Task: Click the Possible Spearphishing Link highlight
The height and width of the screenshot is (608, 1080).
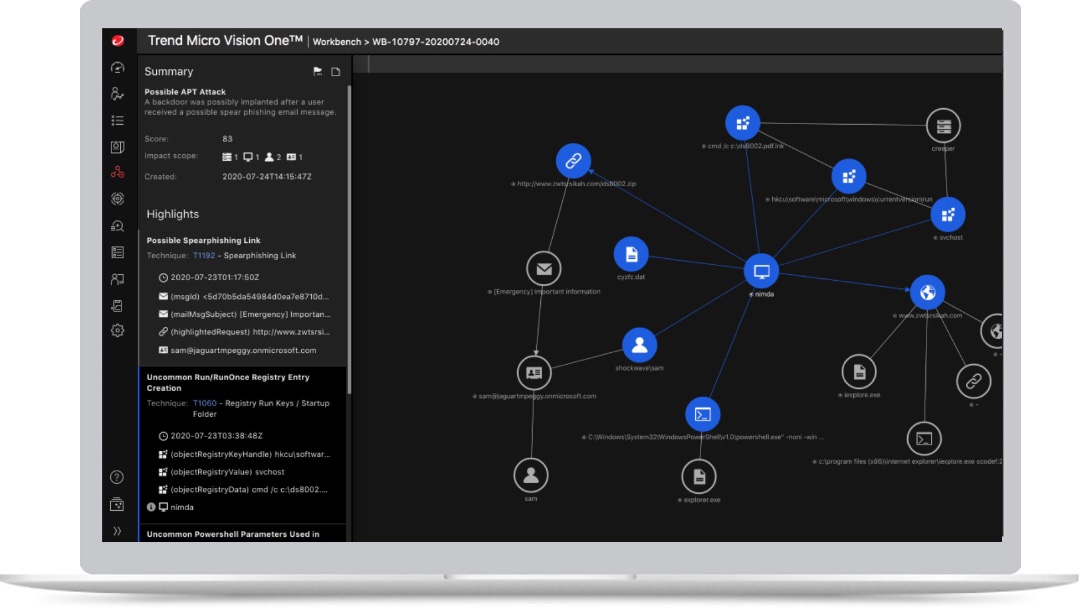Action: tap(203, 240)
